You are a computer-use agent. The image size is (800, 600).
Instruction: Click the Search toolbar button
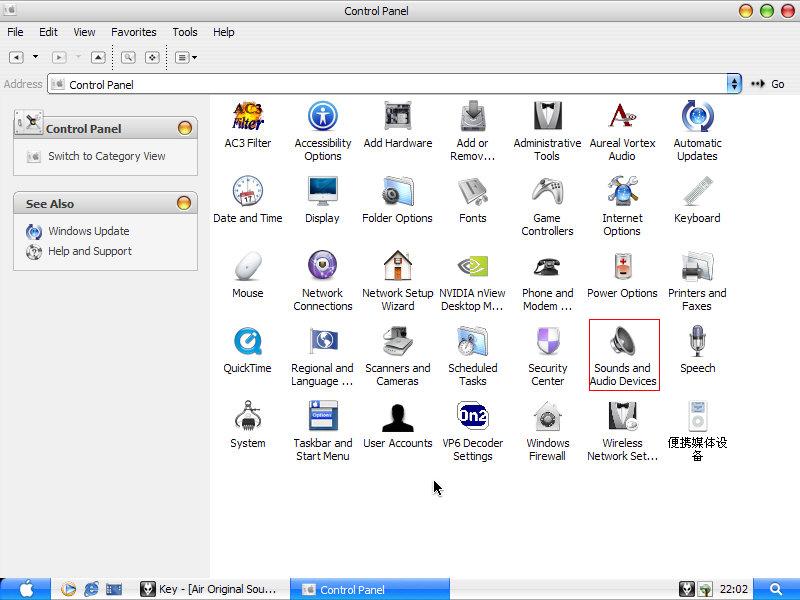click(x=128, y=57)
